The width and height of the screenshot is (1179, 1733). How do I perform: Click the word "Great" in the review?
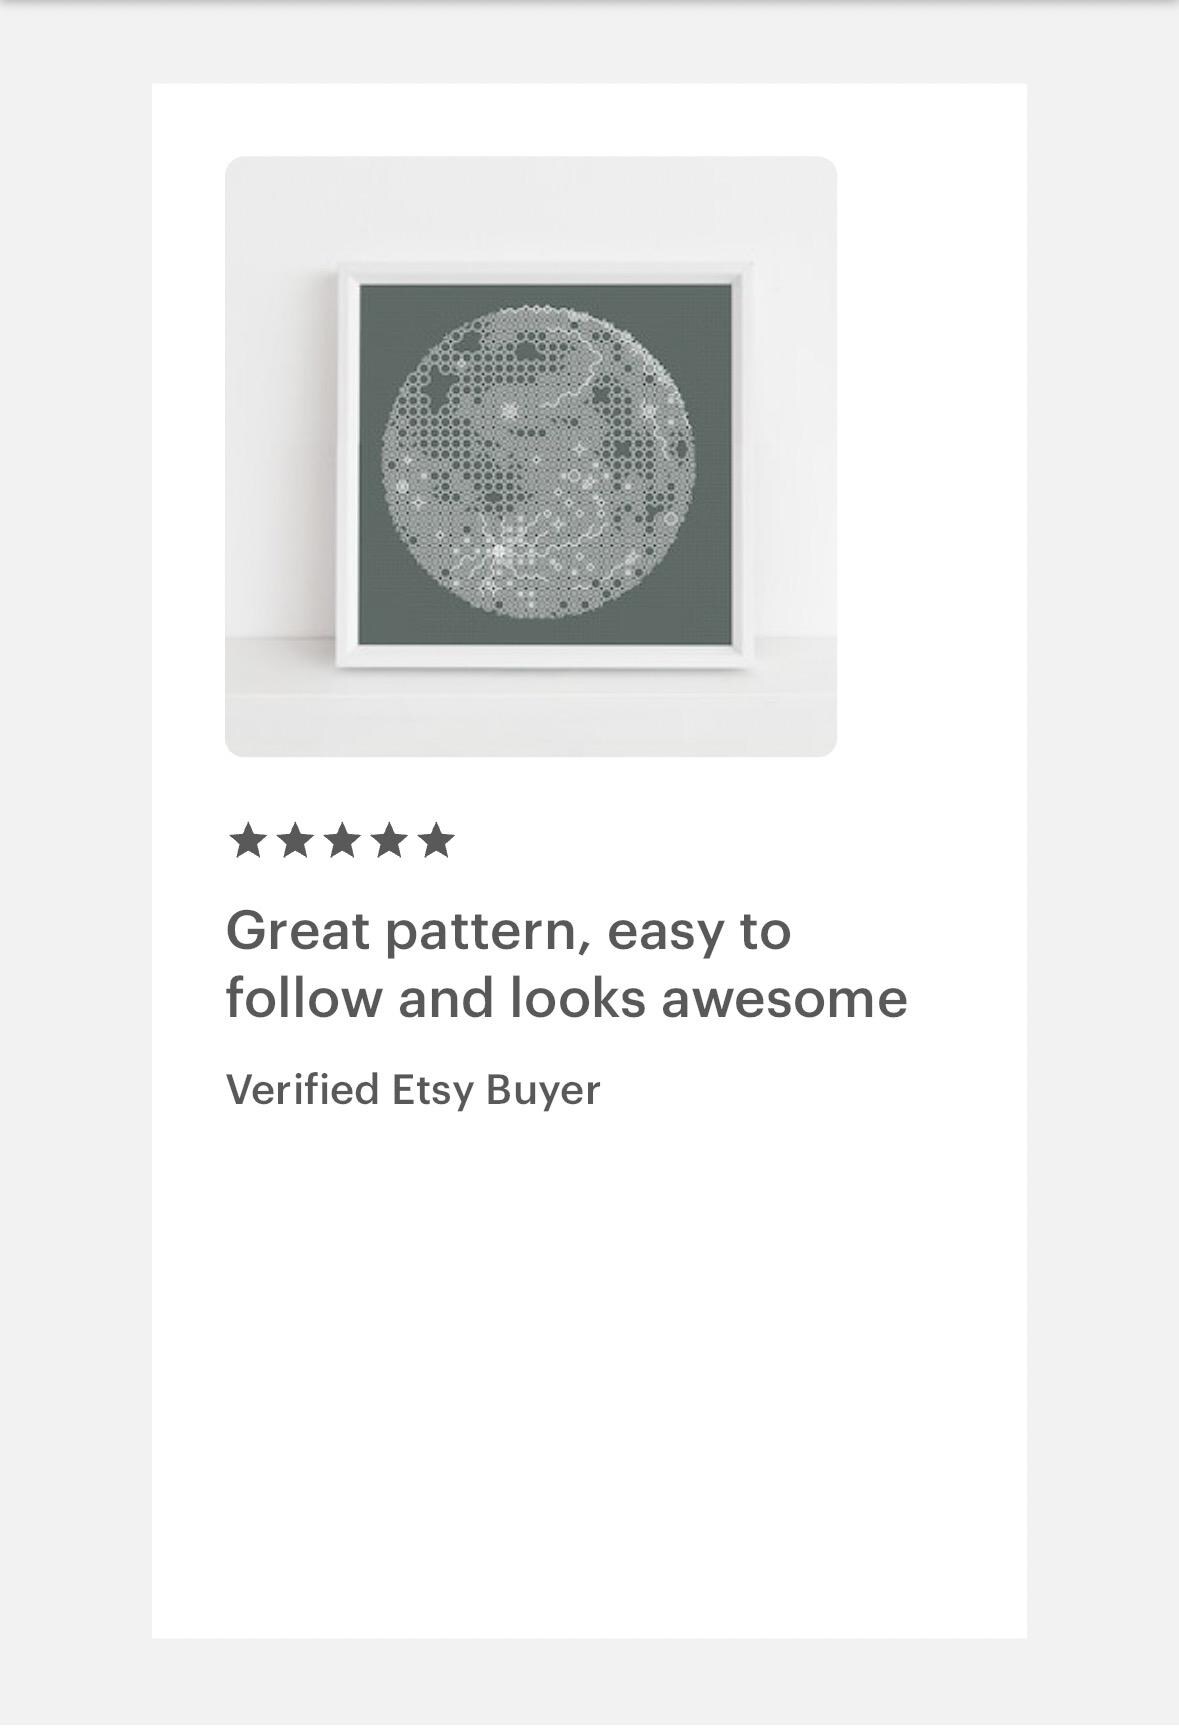point(298,930)
